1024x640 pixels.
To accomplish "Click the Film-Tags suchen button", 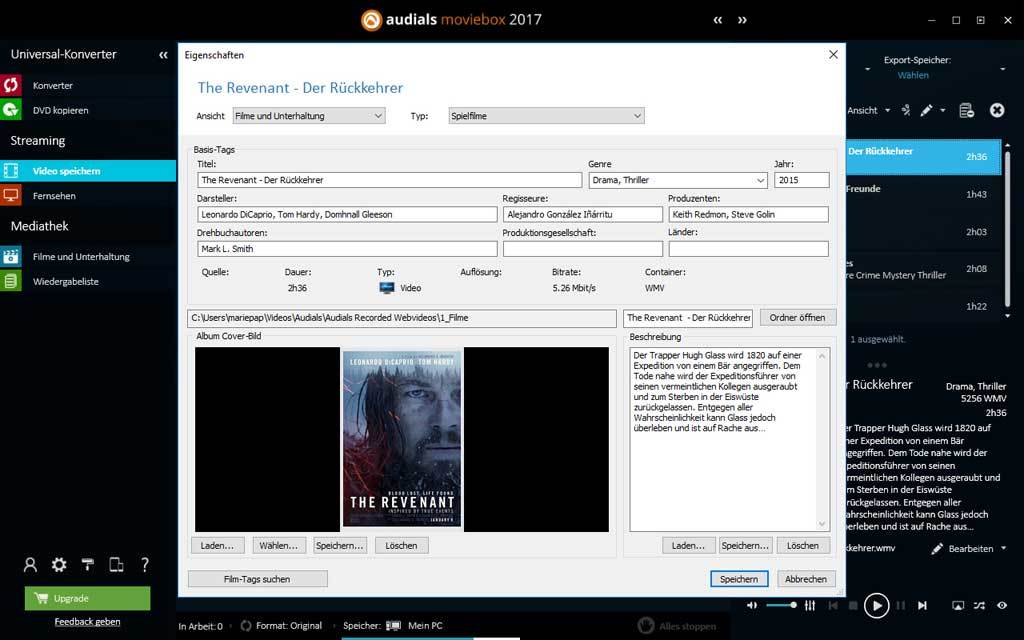I will [257, 579].
